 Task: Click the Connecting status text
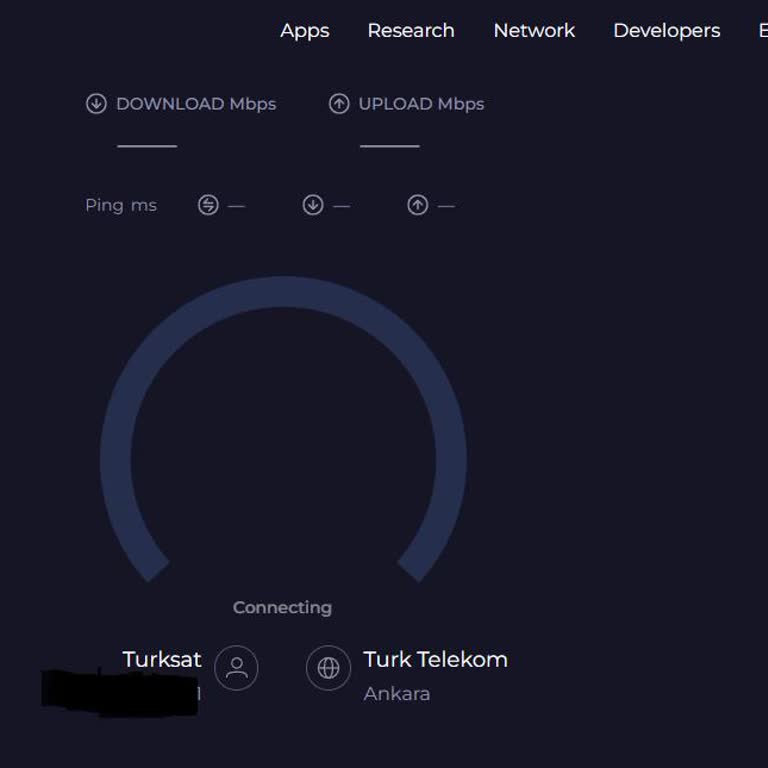coord(282,608)
